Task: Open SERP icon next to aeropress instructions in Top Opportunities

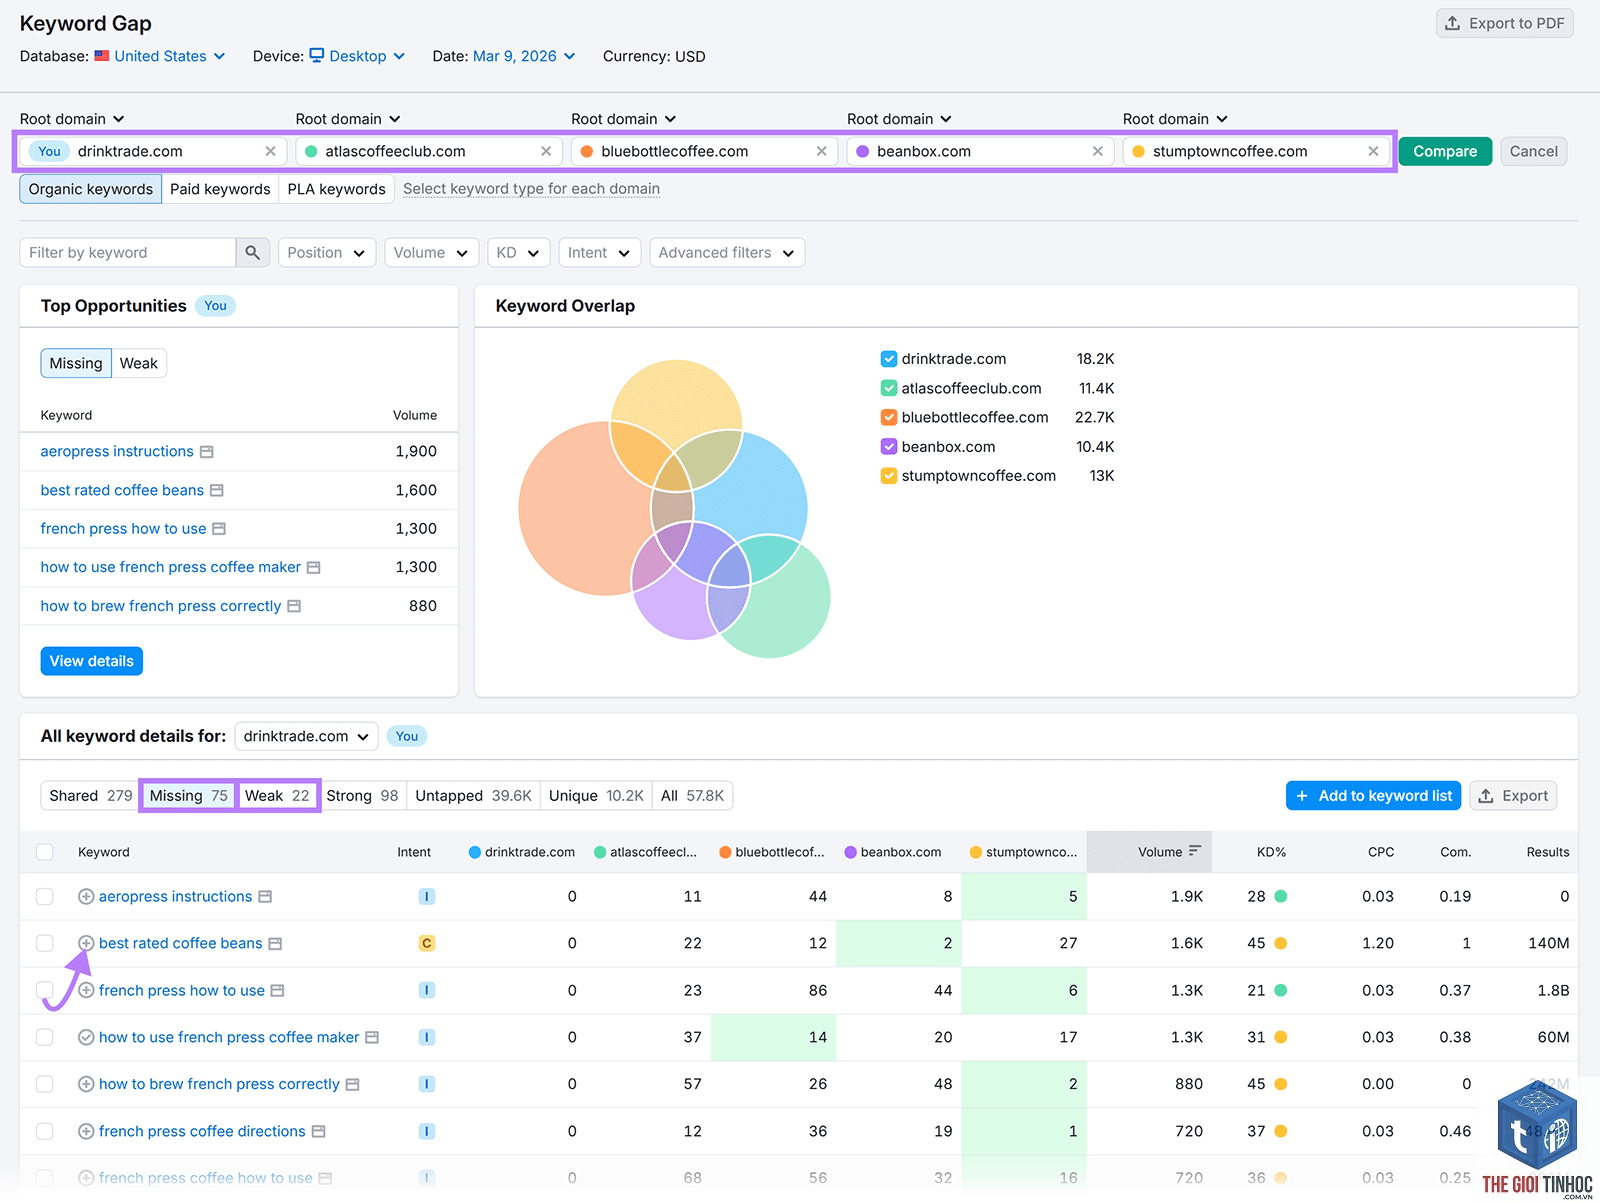Action: (207, 452)
